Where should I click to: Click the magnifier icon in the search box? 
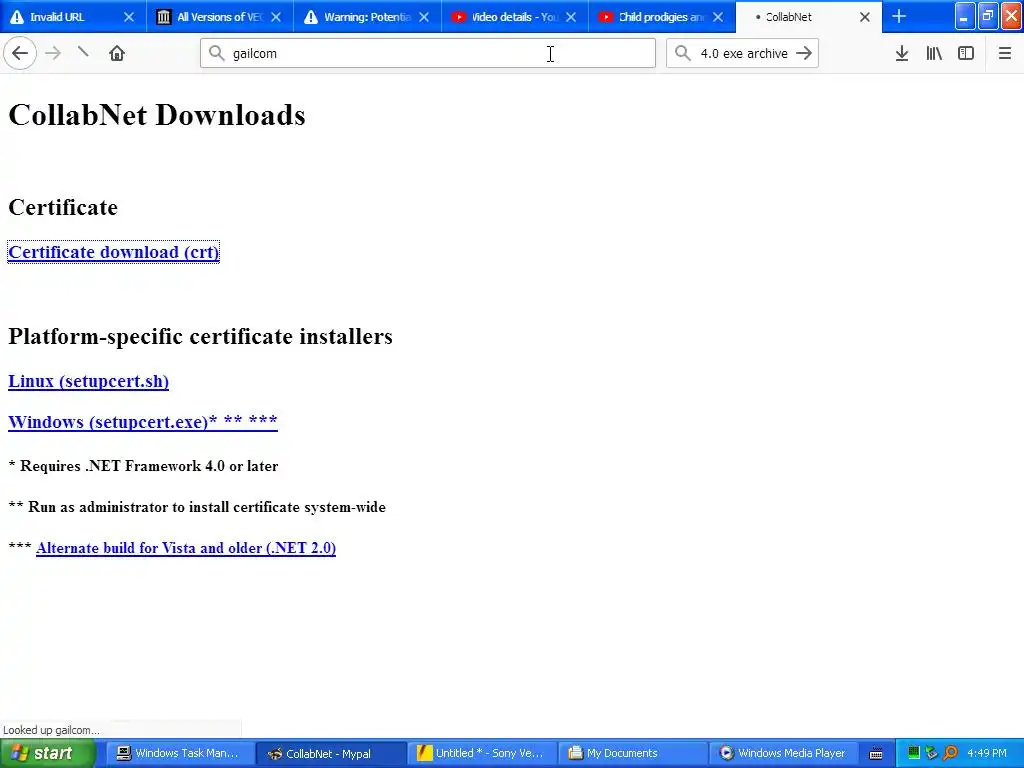(x=682, y=54)
